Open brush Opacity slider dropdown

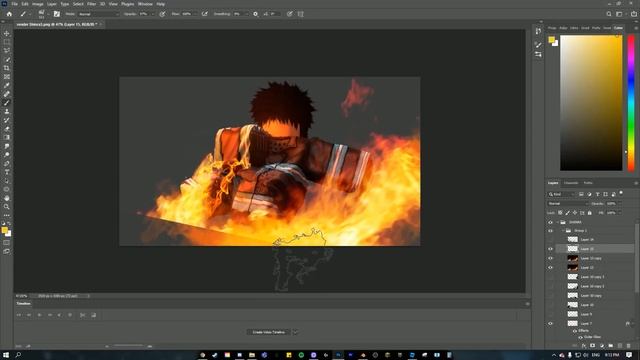[153, 14]
